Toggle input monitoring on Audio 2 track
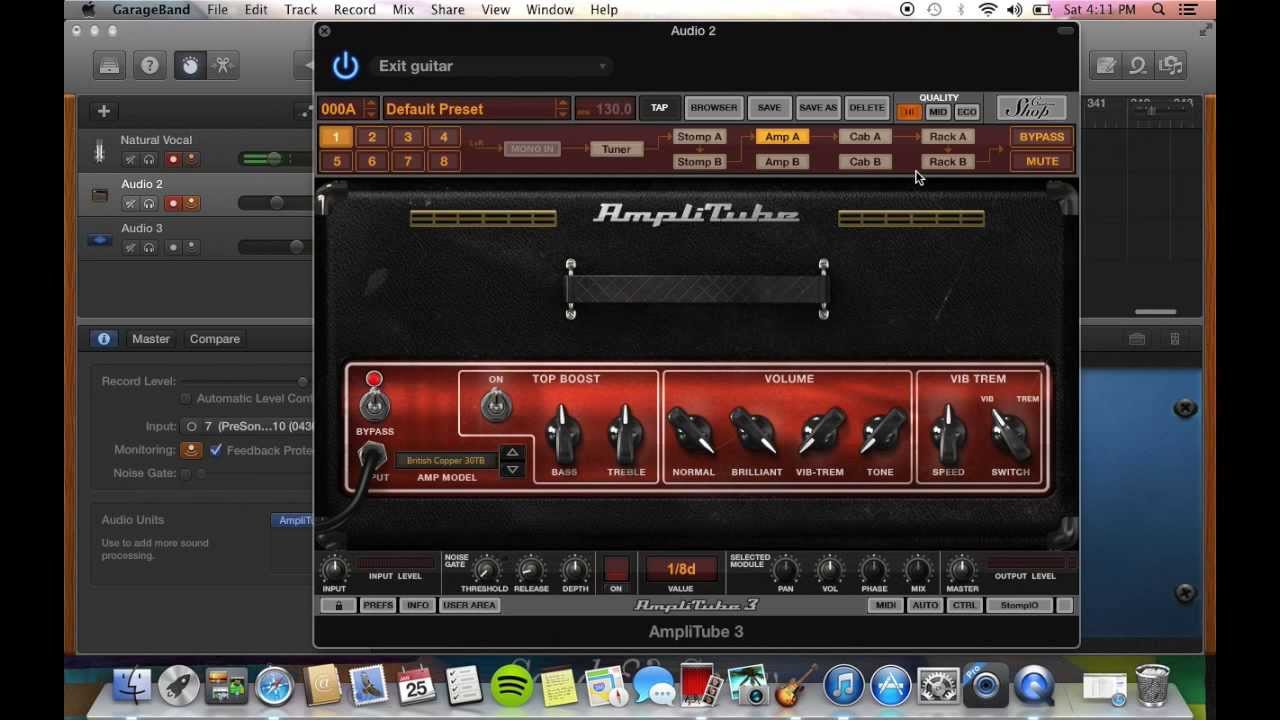The height and width of the screenshot is (720, 1280). (x=192, y=204)
